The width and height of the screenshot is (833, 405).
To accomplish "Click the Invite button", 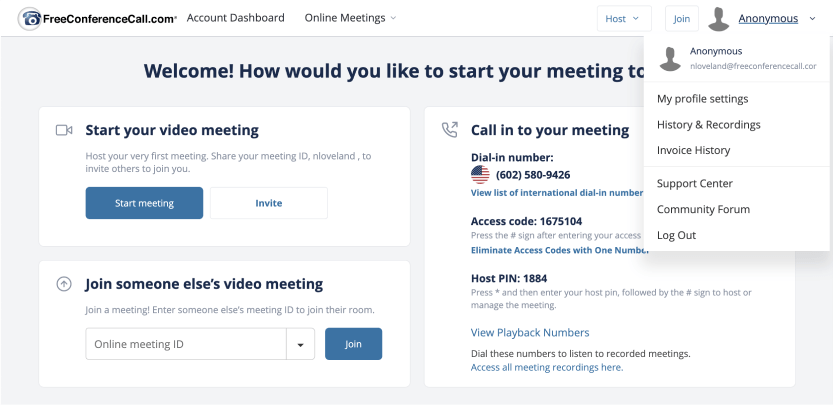I will pyautogui.click(x=269, y=203).
